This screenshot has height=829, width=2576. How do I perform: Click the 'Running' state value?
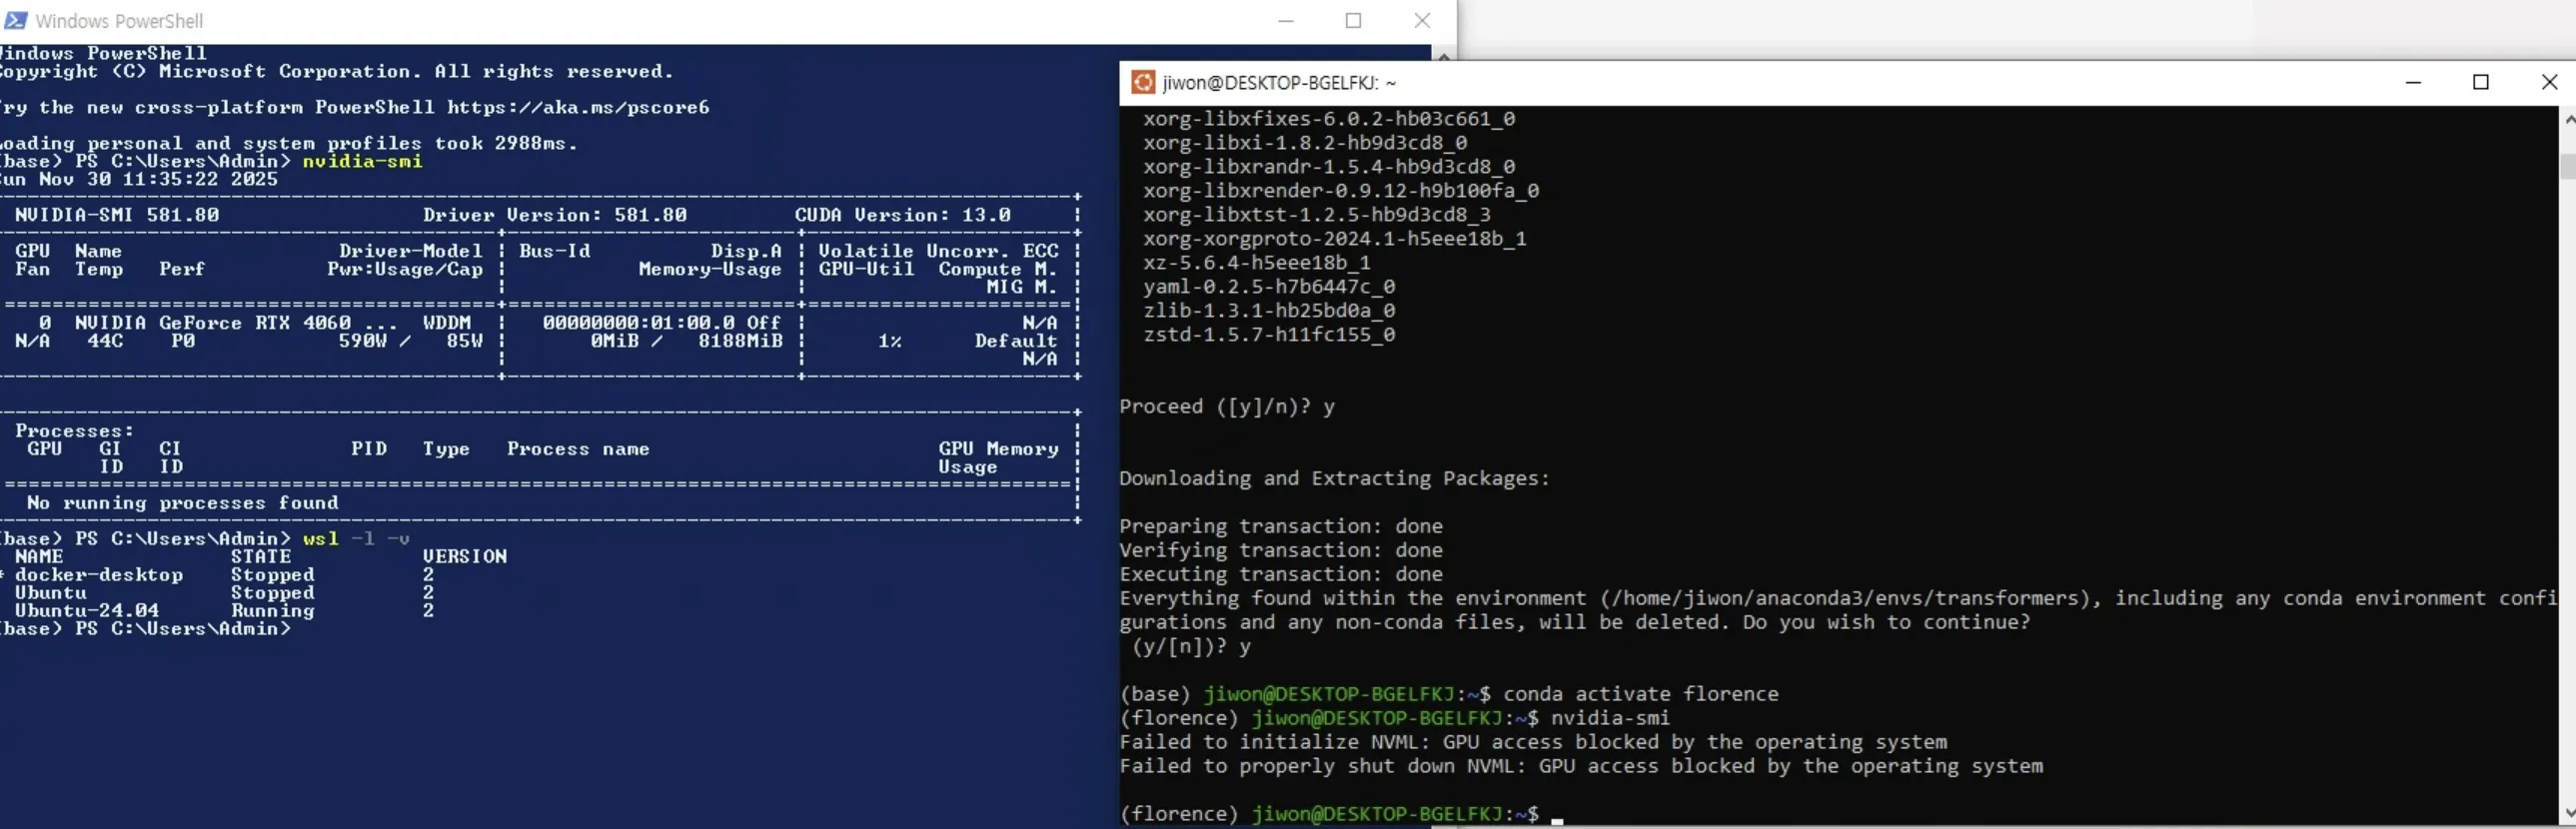click(272, 611)
